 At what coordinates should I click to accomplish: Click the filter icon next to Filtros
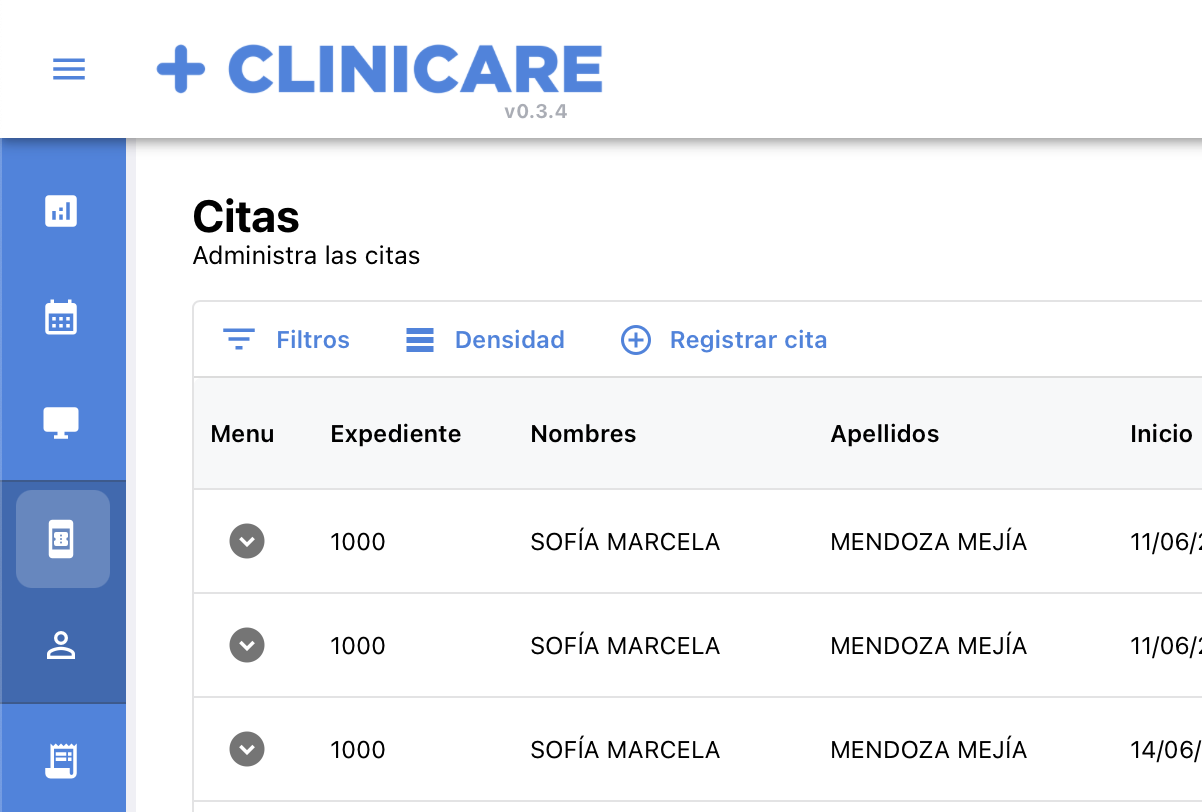coord(238,339)
